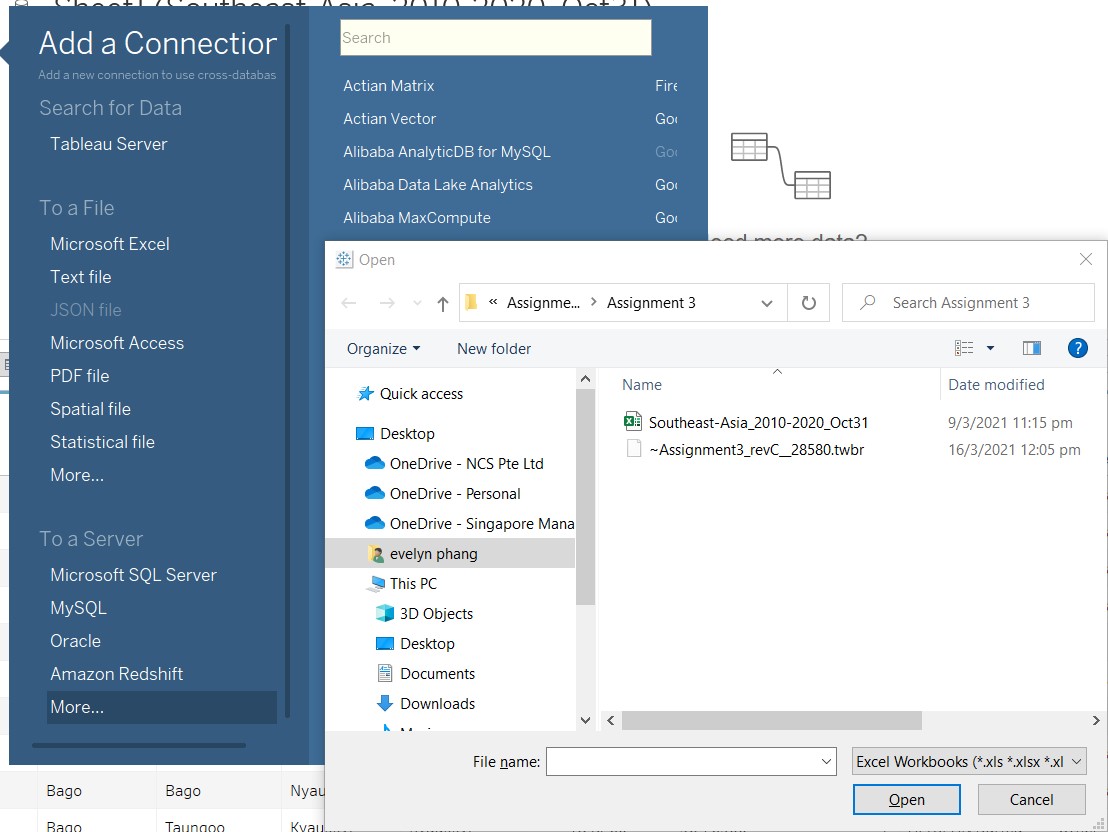Click the Help question mark icon
Viewport: 1108px width, 832px height.
click(x=1077, y=348)
